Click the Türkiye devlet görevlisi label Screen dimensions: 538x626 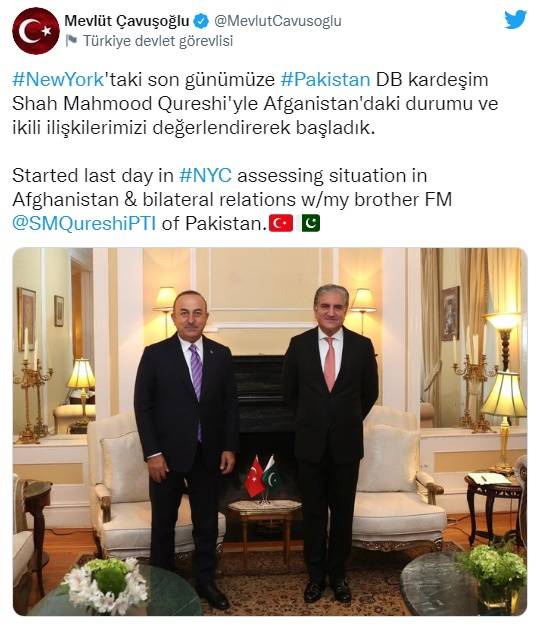[x=158, y=41]
